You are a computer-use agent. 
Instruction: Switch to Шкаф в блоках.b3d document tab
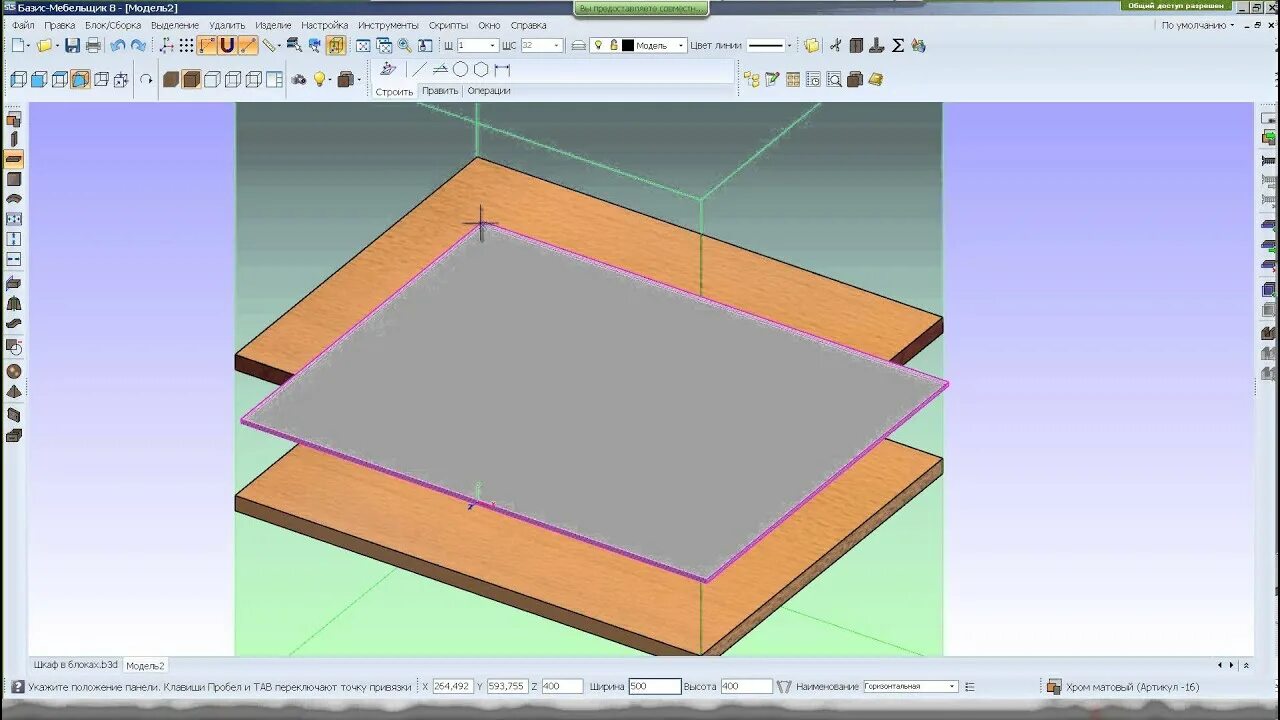point(76,665)
